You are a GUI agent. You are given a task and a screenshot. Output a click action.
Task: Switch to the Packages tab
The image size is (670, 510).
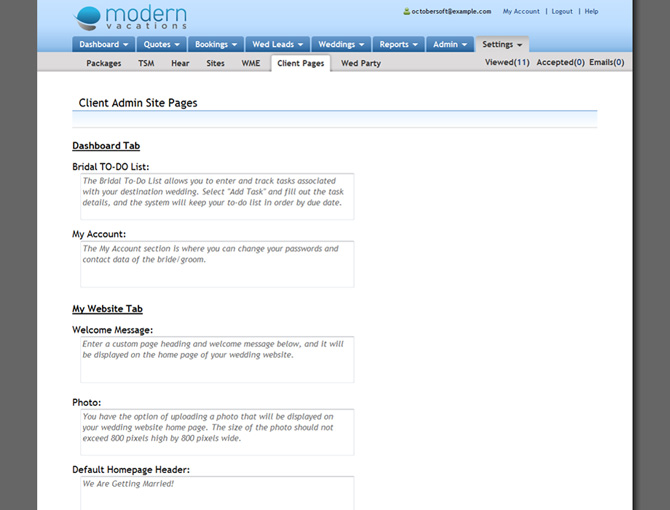104,63
